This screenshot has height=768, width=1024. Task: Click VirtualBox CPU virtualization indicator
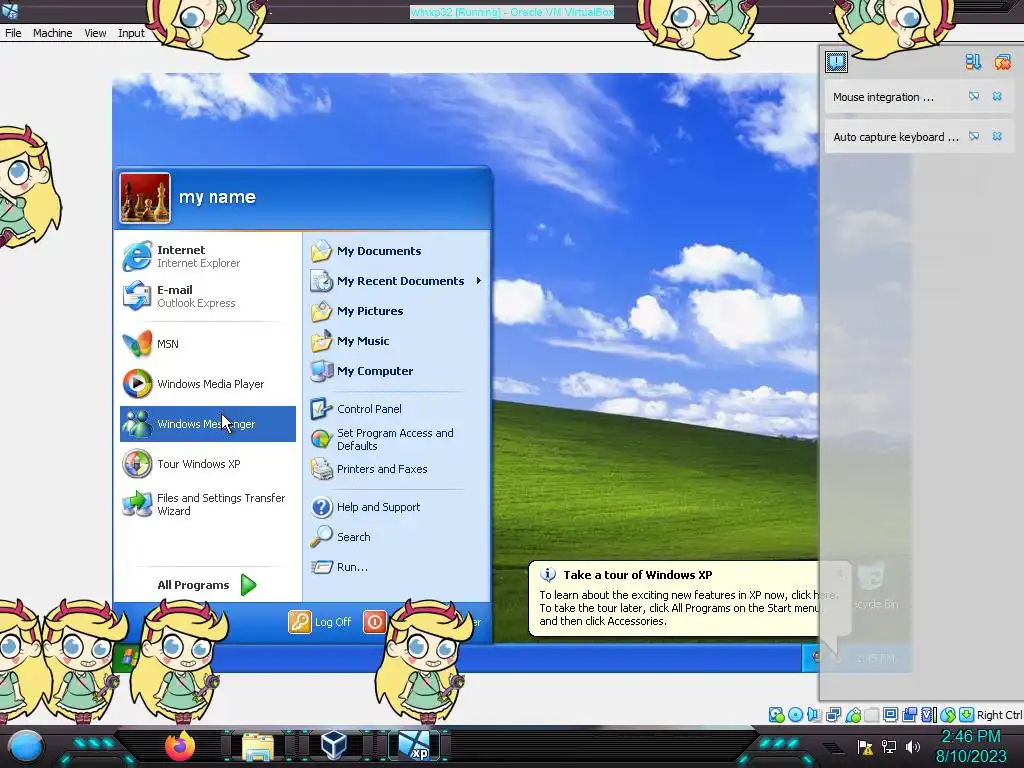(928, 715)
